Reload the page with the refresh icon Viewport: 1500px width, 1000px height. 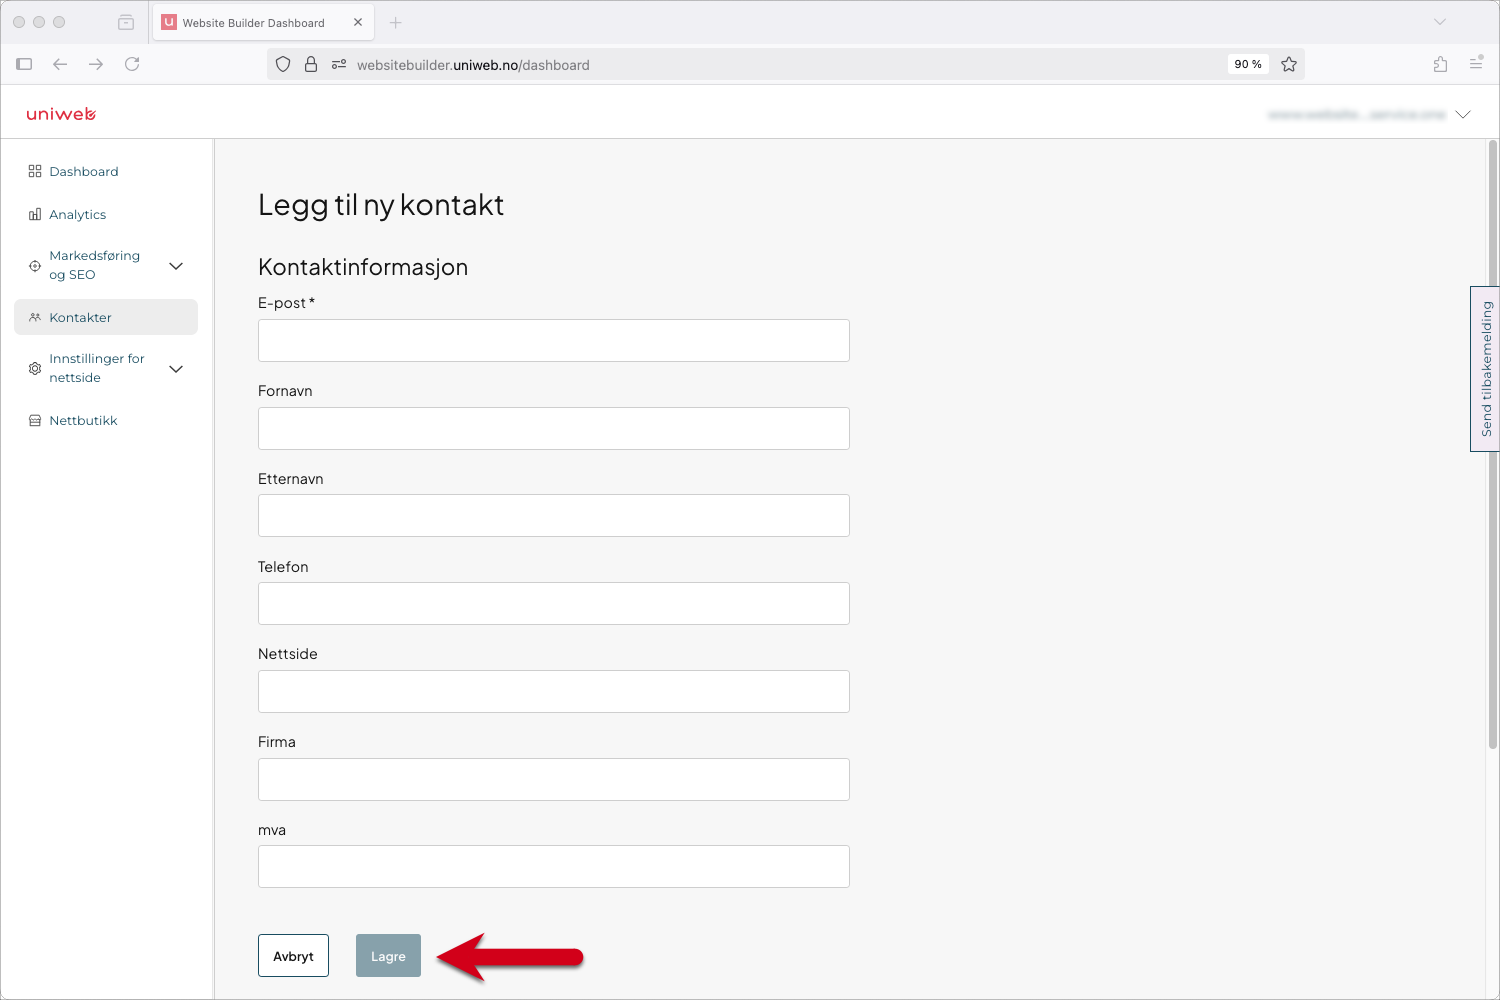(x=132, y=64)
